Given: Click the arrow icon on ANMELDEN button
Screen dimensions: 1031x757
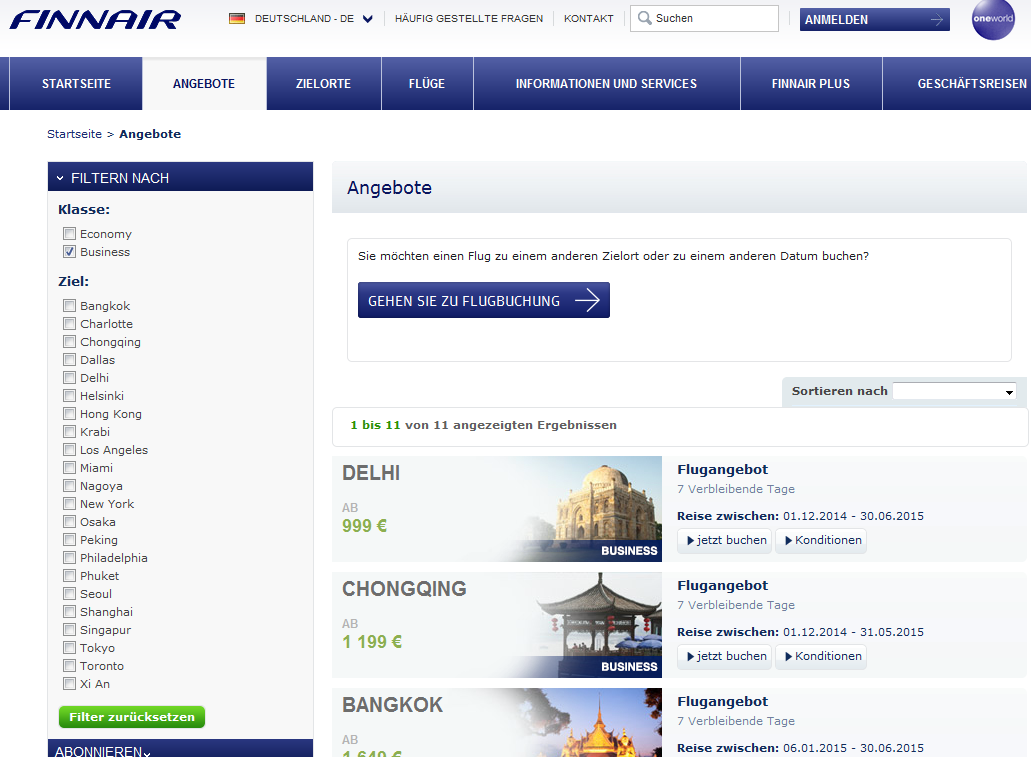Looking at the screenshot, I should pyautogui.click(x=935, y=19).
